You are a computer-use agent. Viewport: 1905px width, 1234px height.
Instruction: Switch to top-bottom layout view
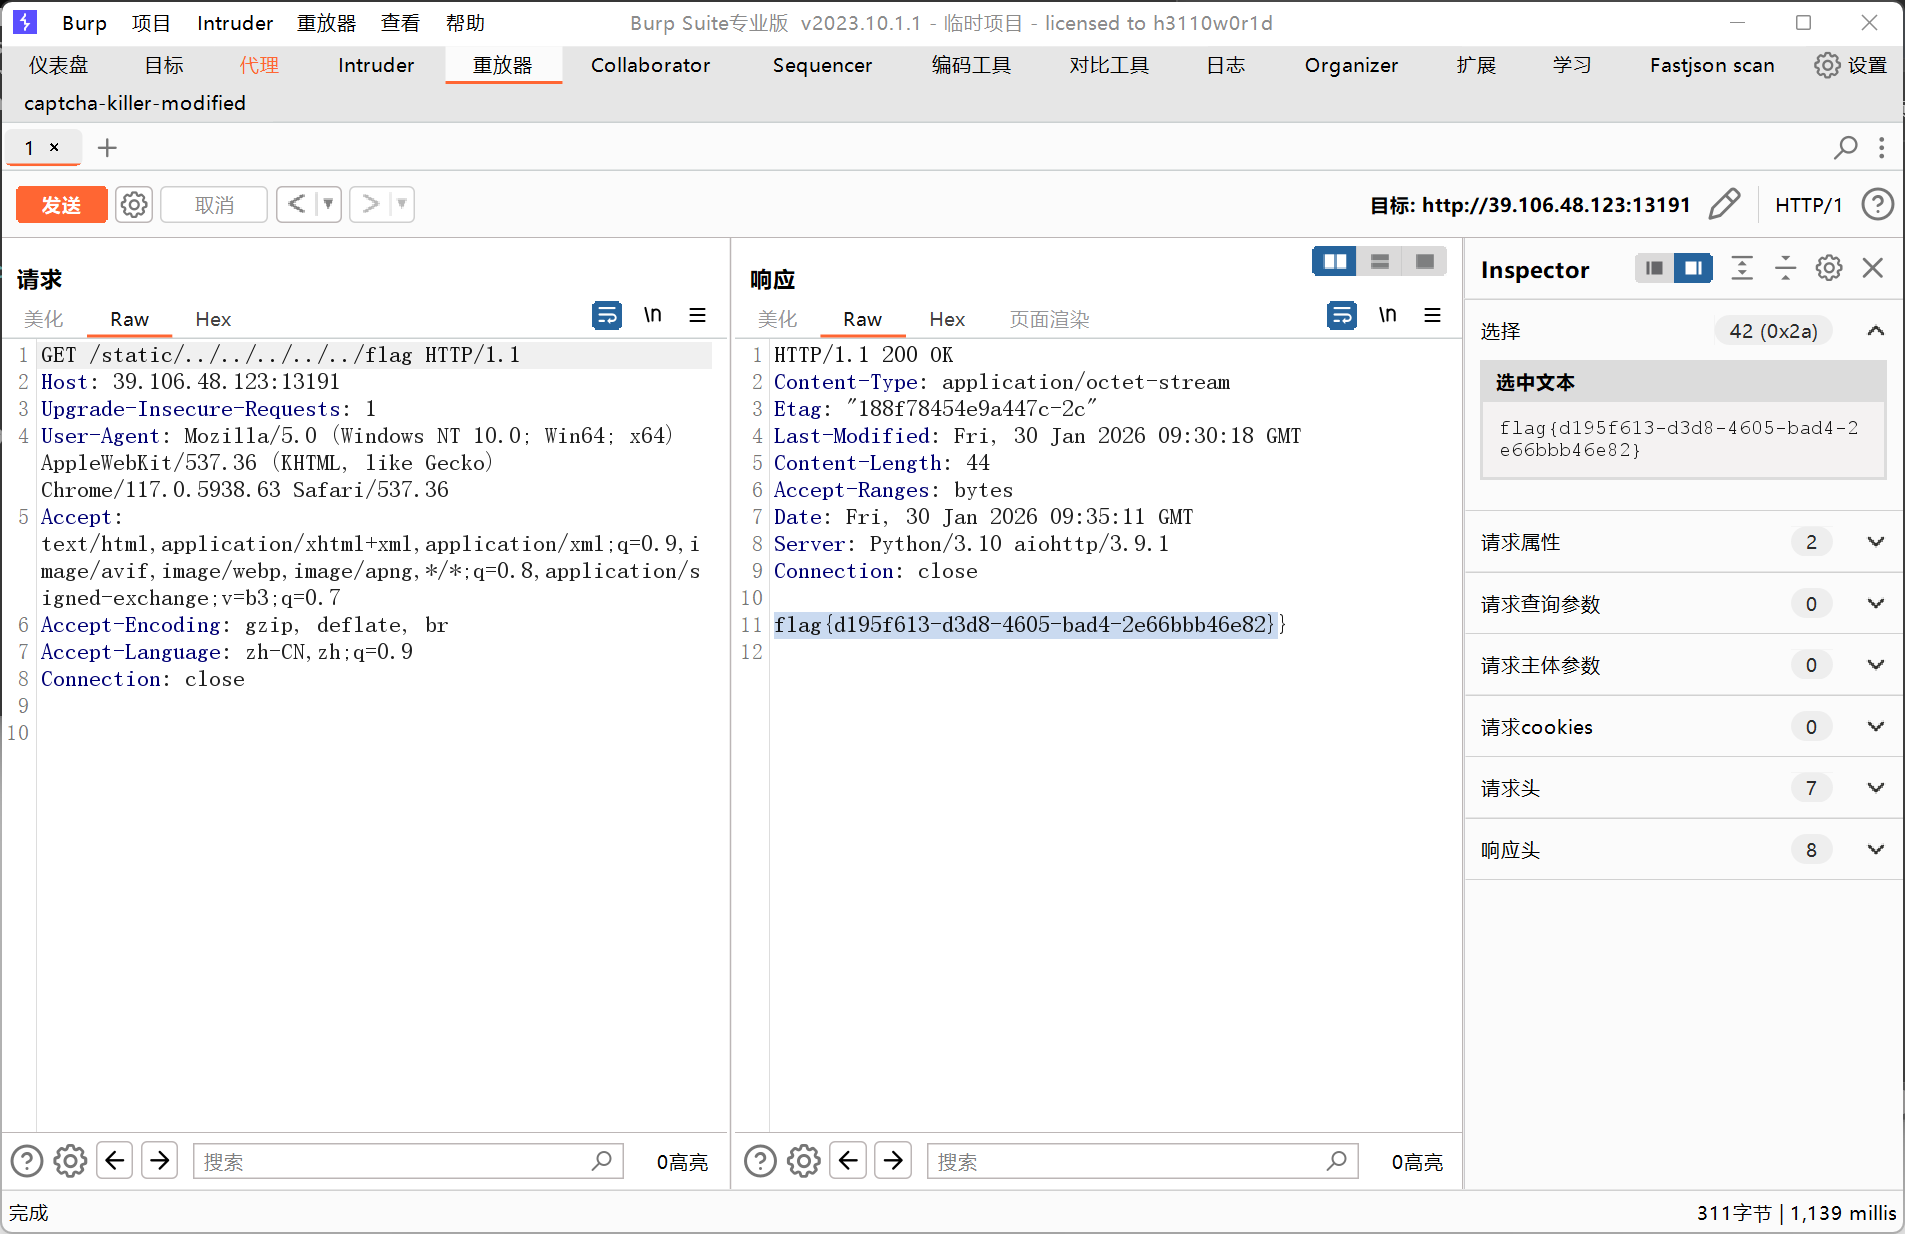click(x=1380, y=261)
